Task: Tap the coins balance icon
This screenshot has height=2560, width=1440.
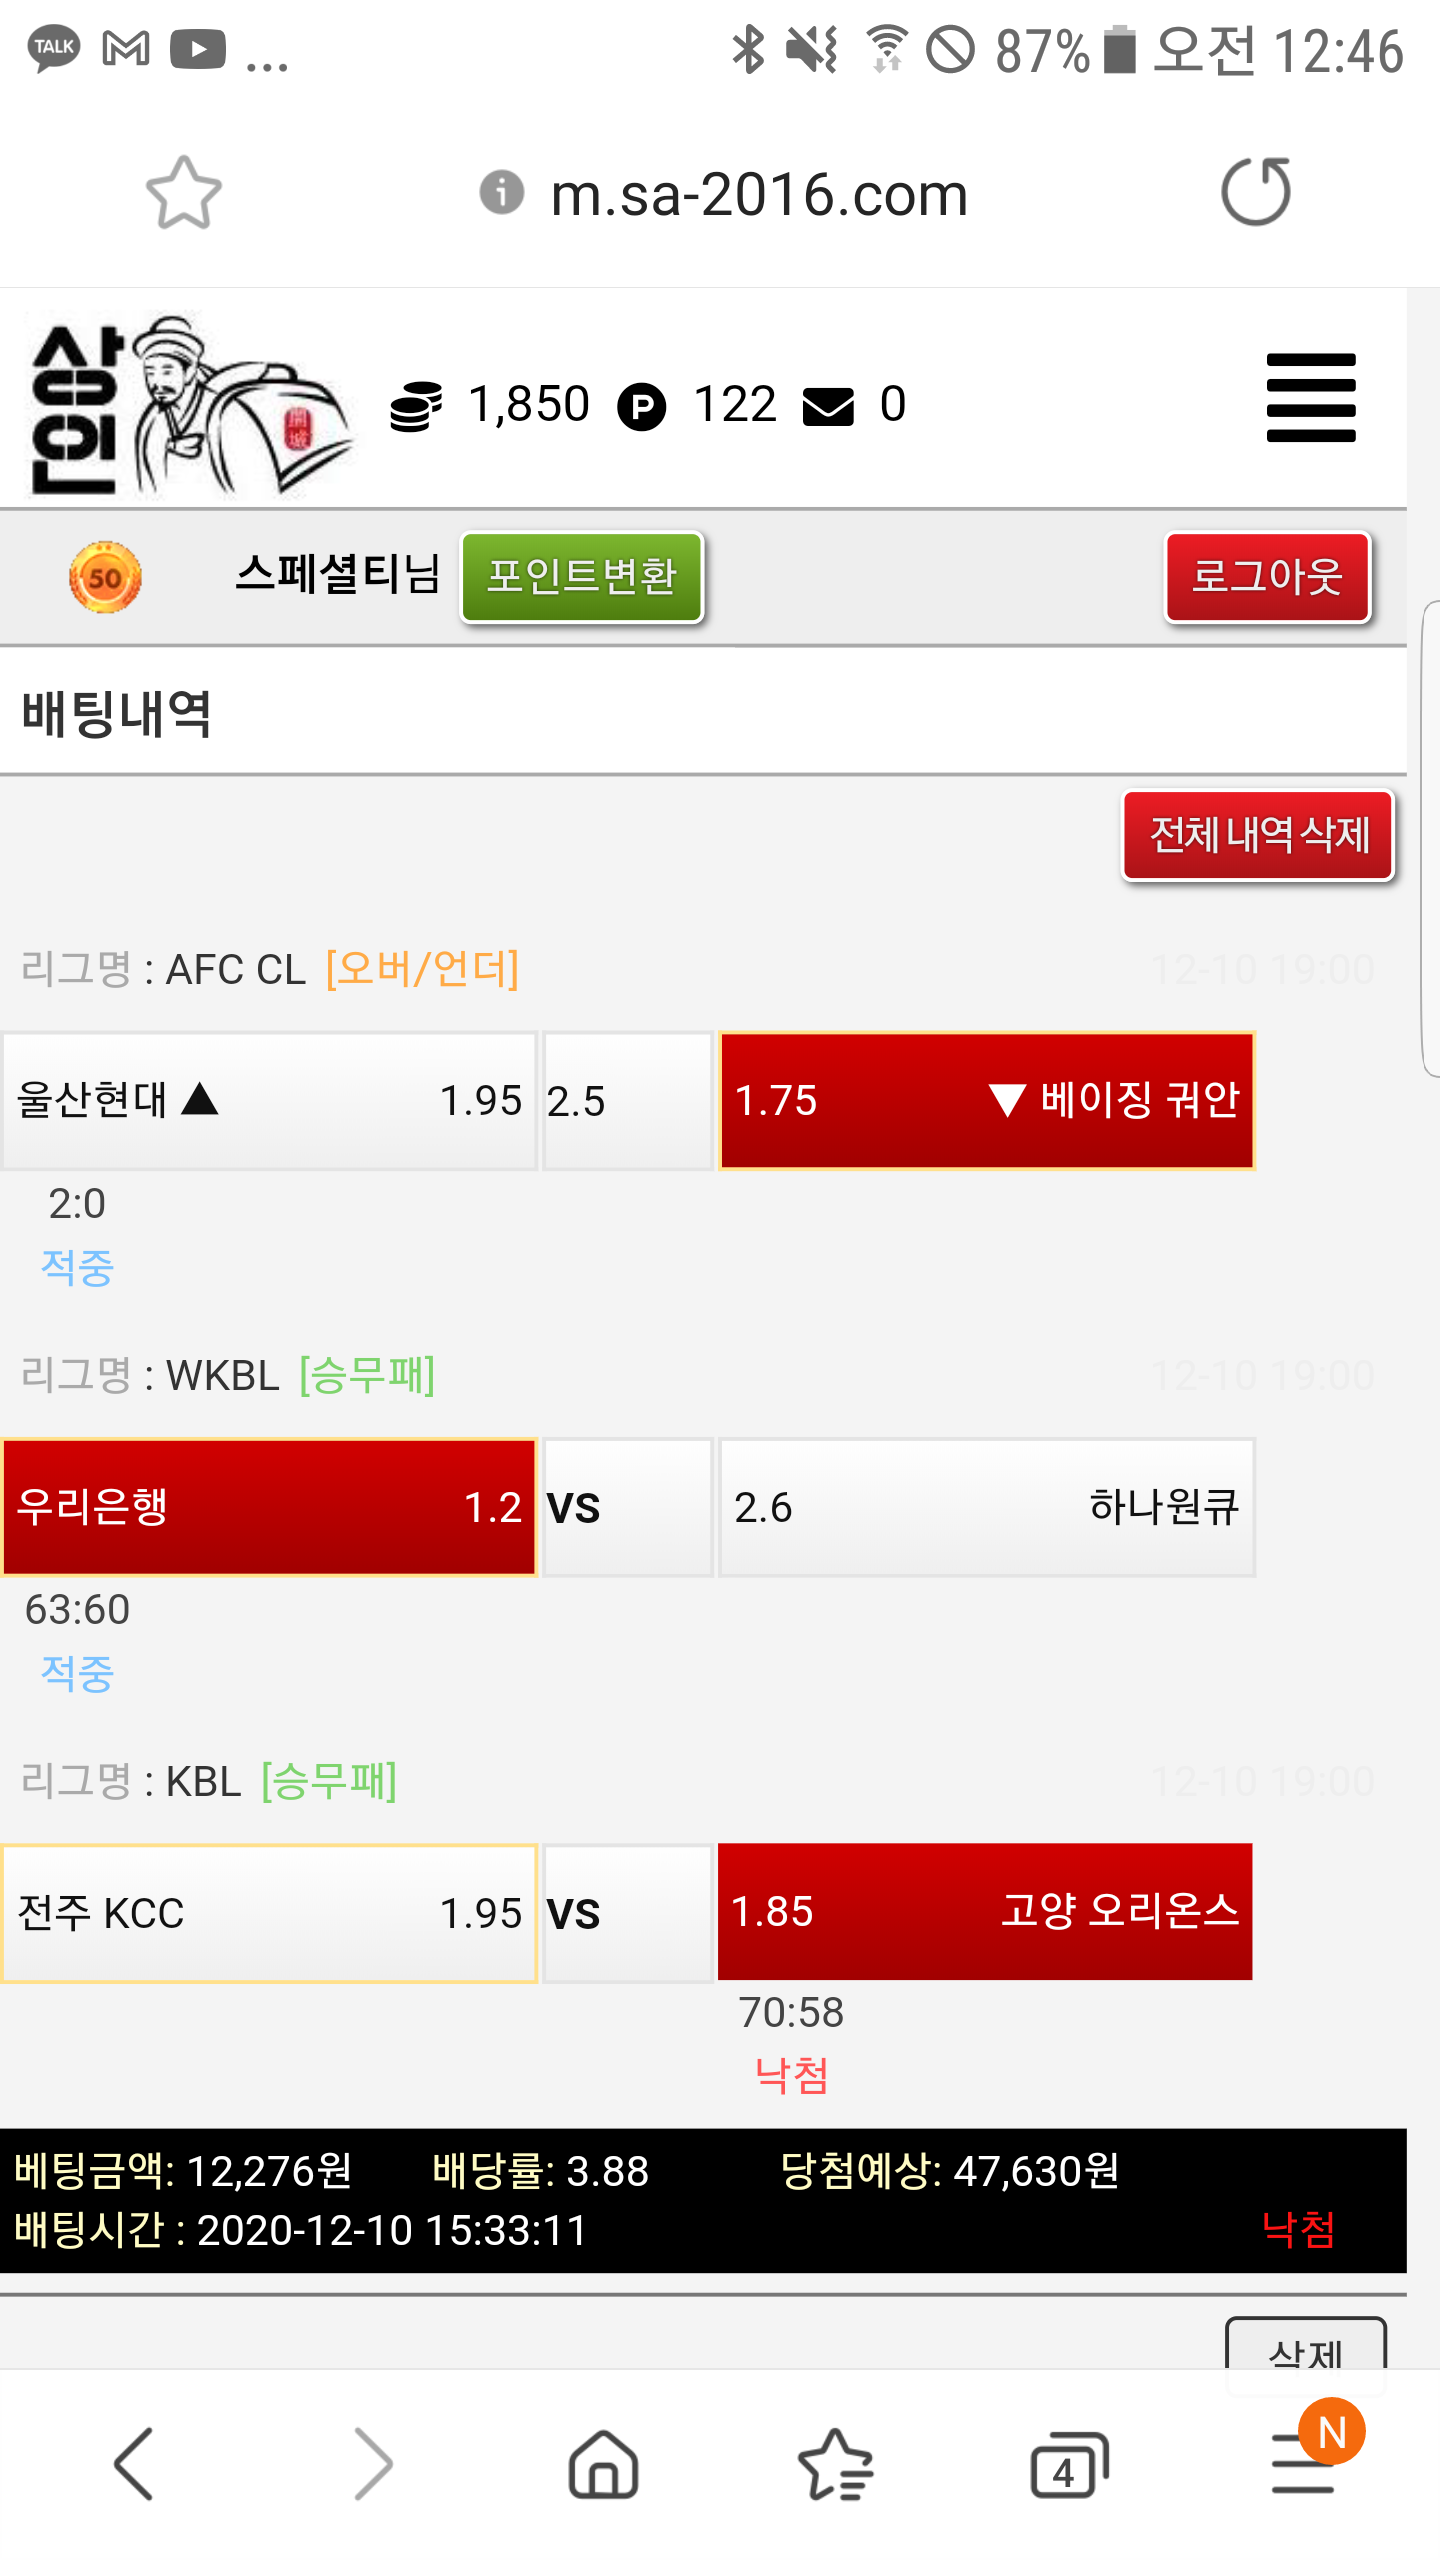Action: 415,406
